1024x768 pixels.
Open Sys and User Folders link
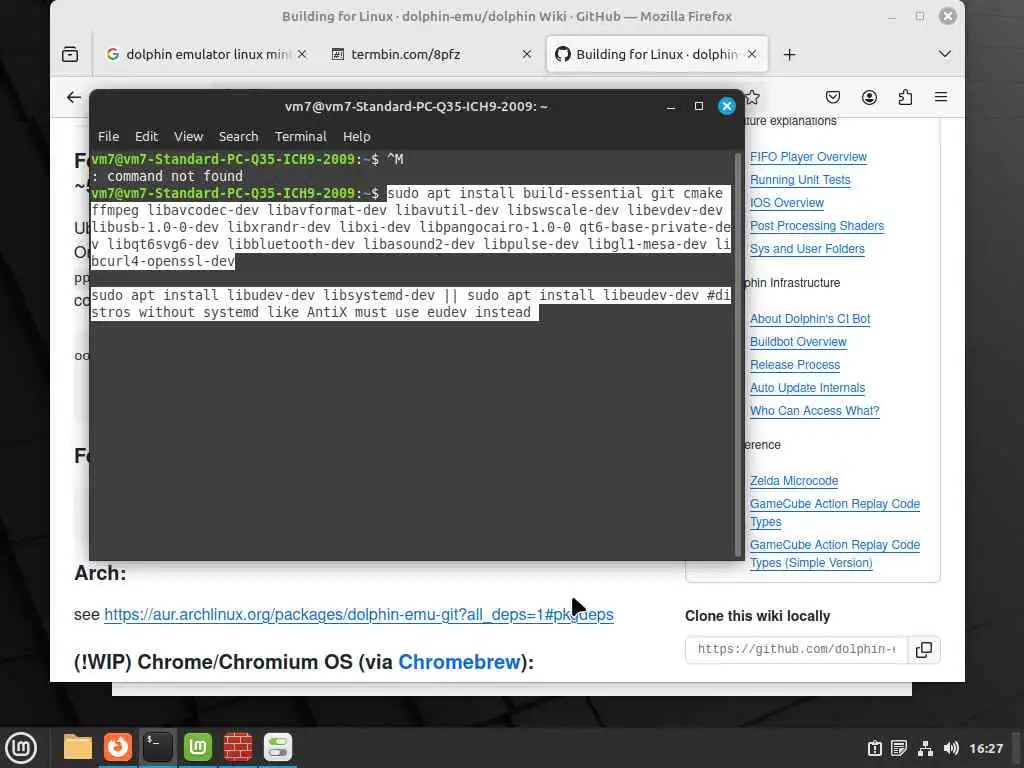tap(807, 249)
